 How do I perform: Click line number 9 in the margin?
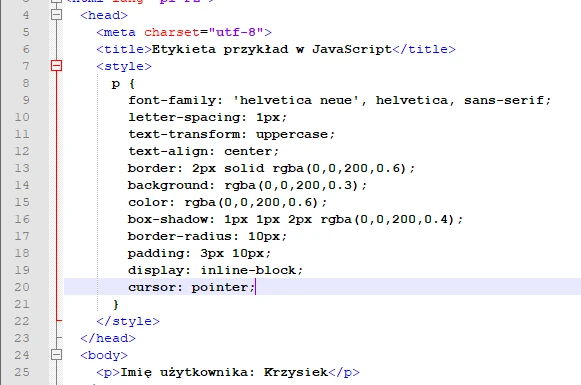[x=26, y=100]
